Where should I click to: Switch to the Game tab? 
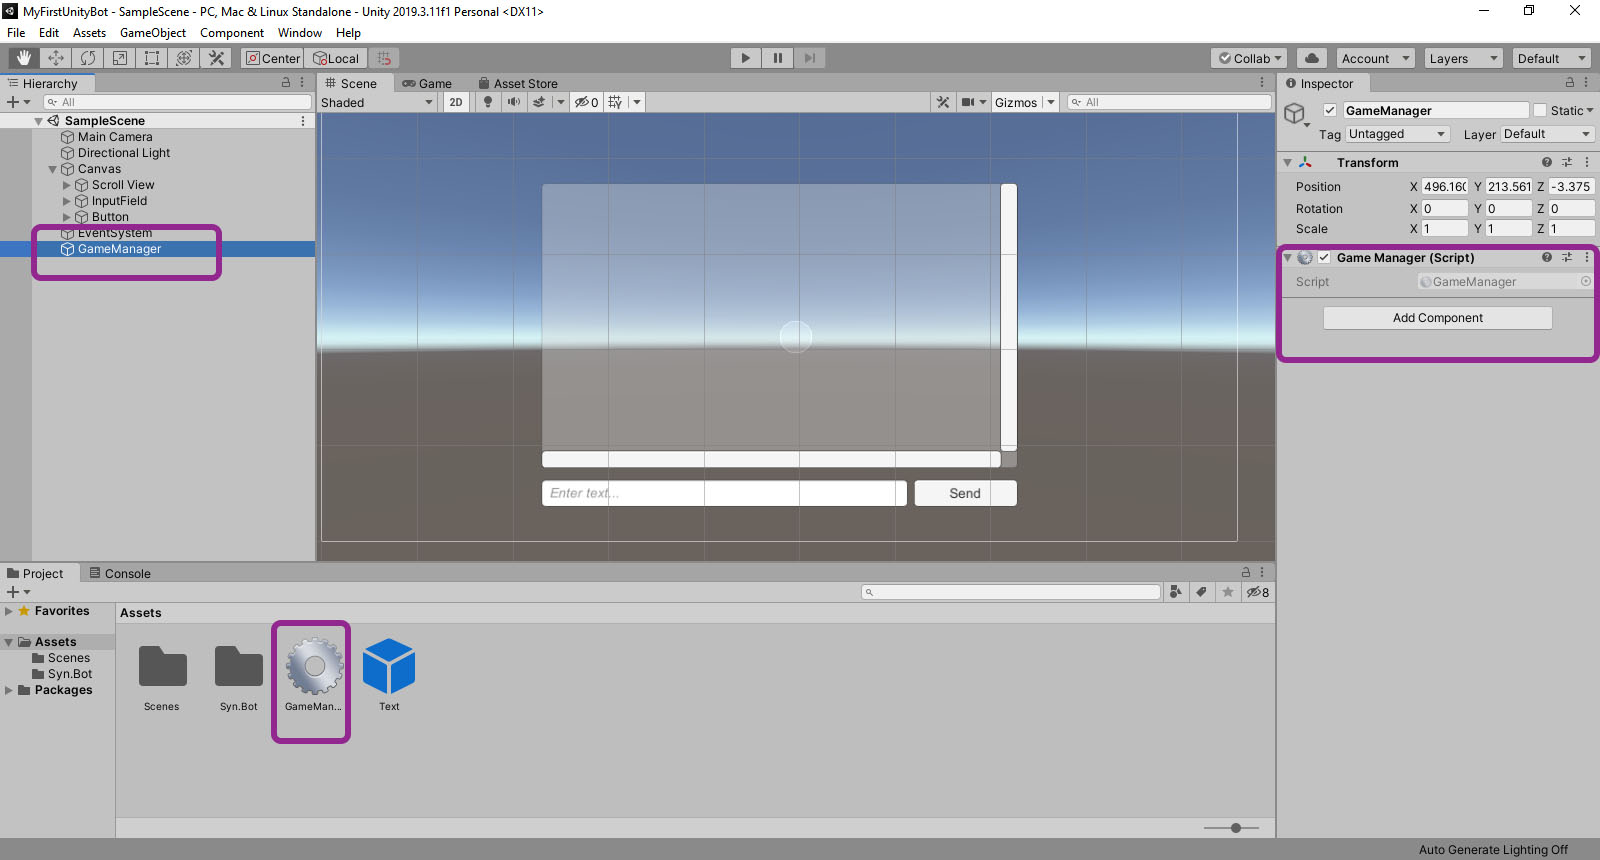(427, 83)
